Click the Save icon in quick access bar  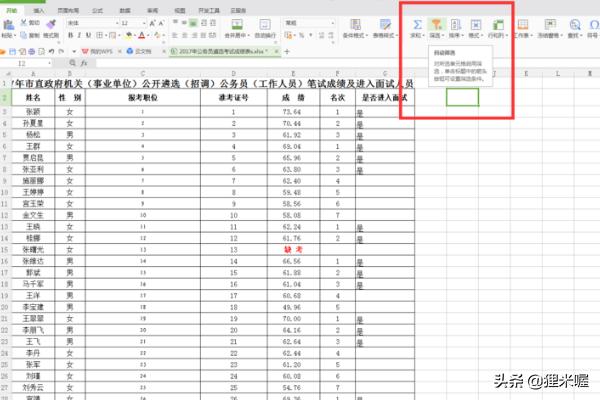click(x=13, y=51)
